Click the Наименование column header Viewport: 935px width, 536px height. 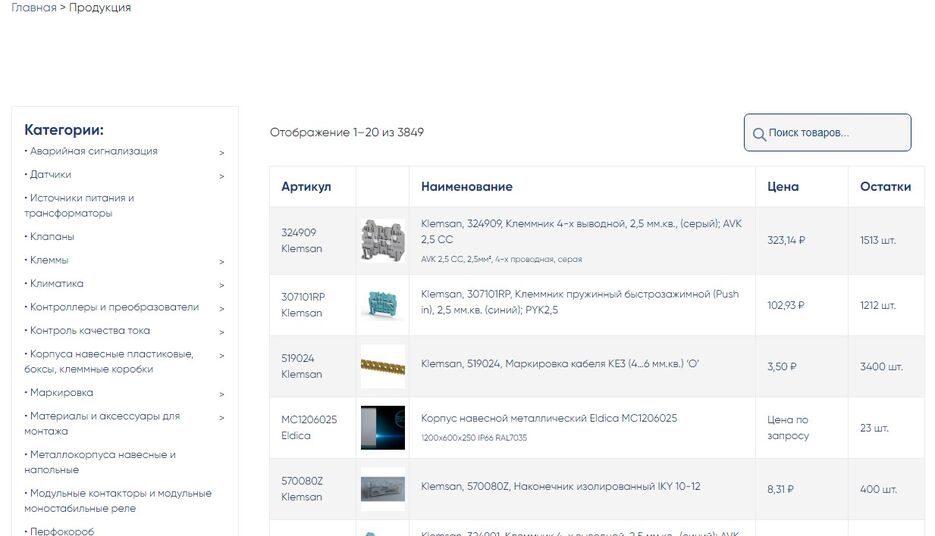[x=466, y=187]
